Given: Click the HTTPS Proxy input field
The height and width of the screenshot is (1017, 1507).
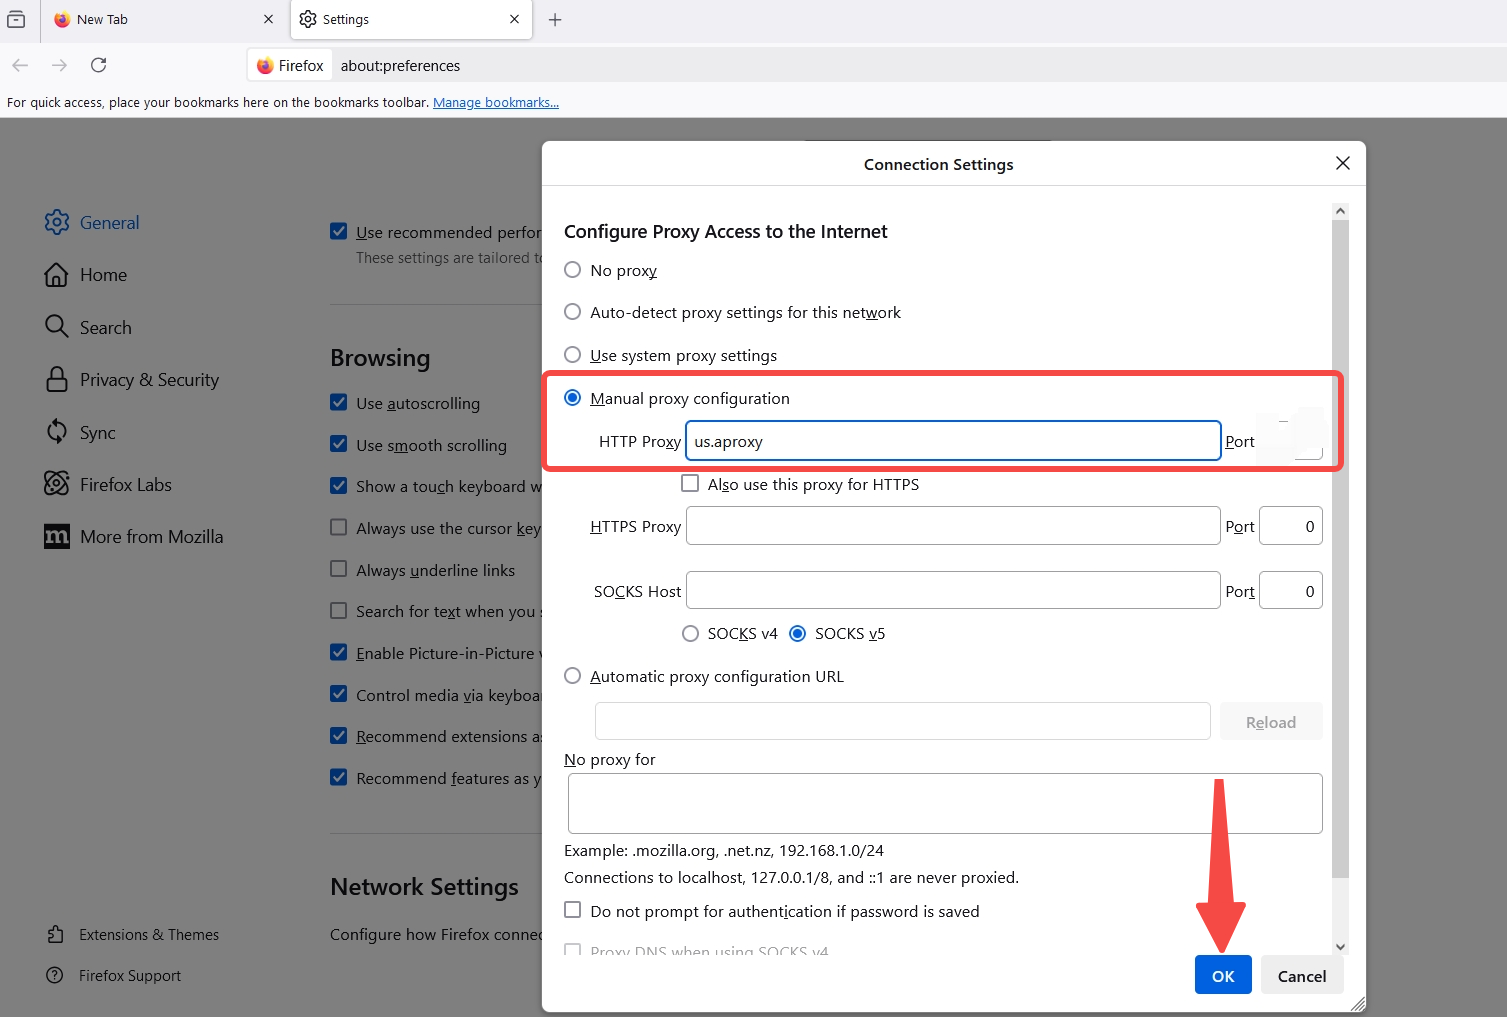Looking at the screenshot, I should click(953, 526).
